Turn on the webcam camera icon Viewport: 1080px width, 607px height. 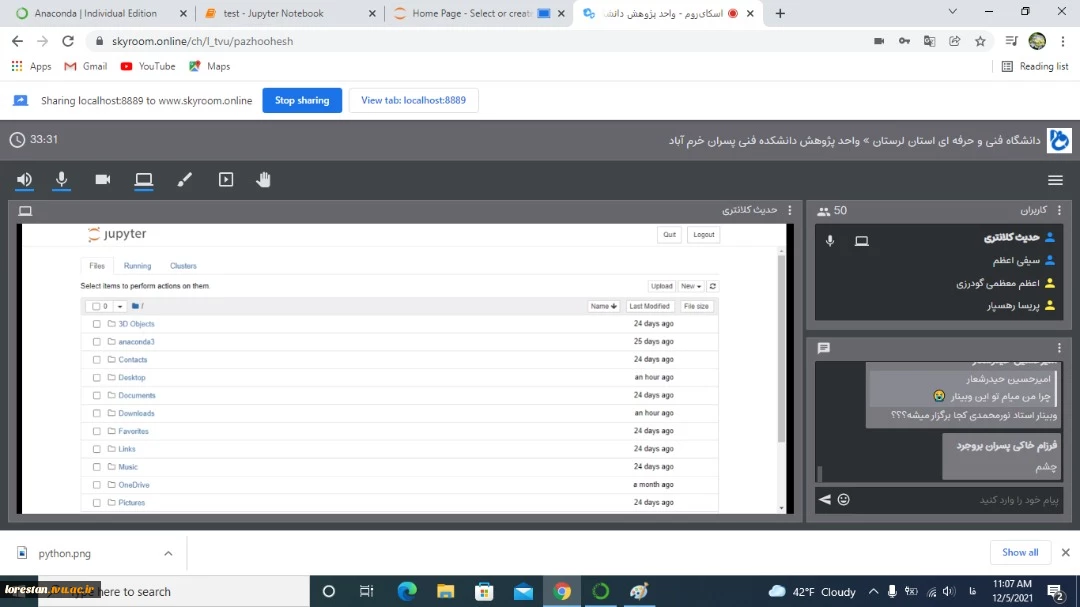[103, 180]
